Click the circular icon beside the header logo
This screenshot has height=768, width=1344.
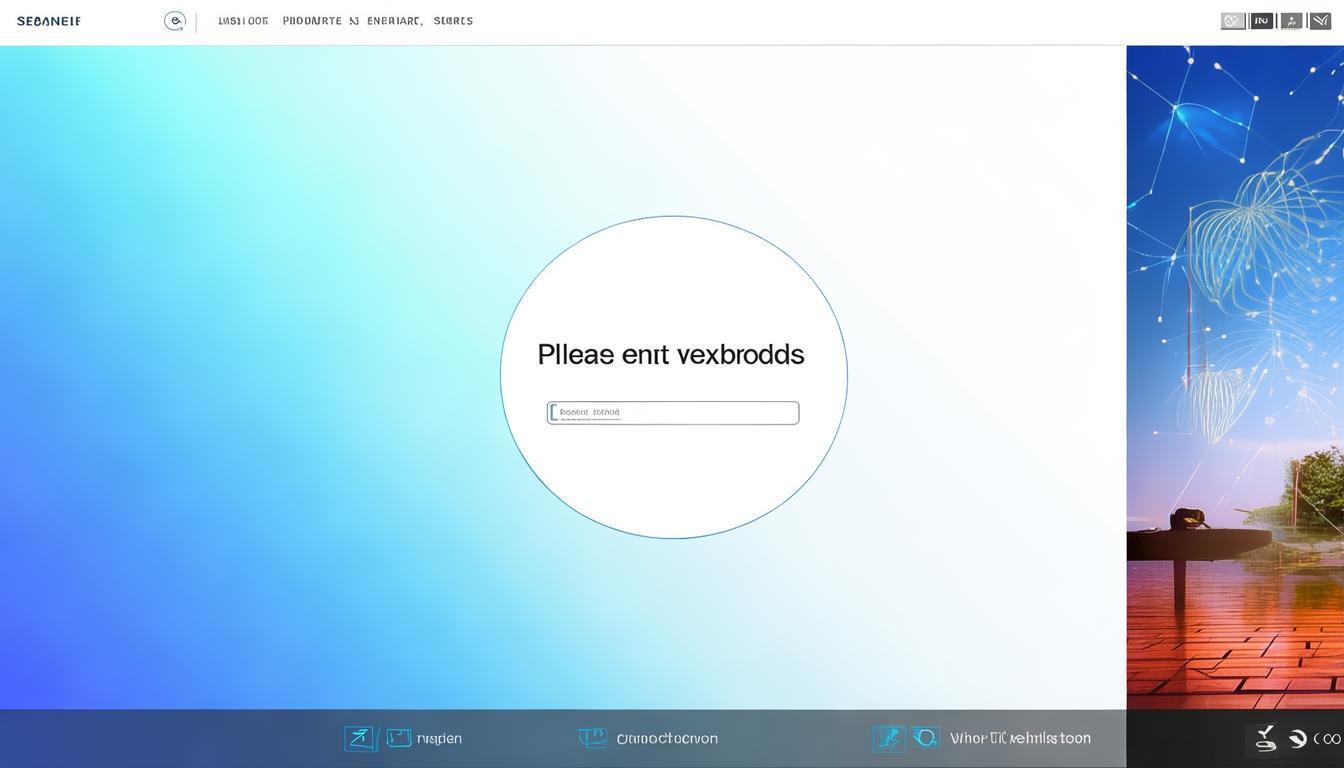coord(175,21)
